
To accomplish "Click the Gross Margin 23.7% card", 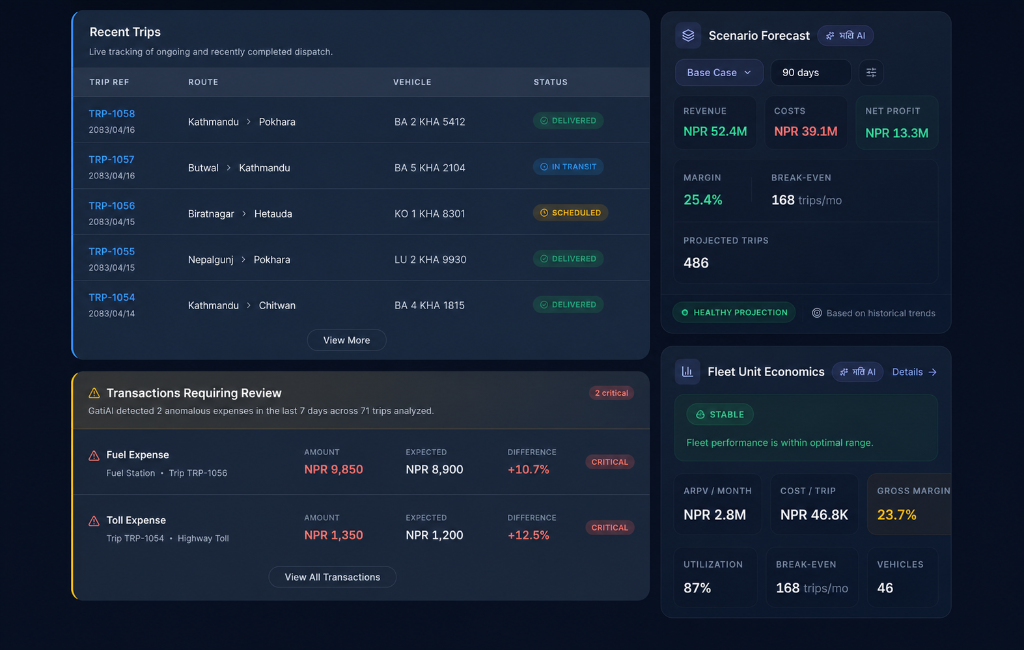I will (x=909, y=504).
